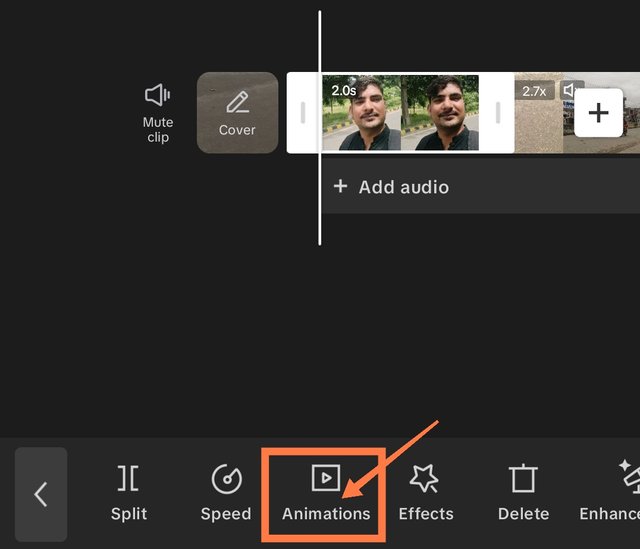640x549 pixels.
Task: Select the 2.7x speed clip
Action: tap(577, 113)
